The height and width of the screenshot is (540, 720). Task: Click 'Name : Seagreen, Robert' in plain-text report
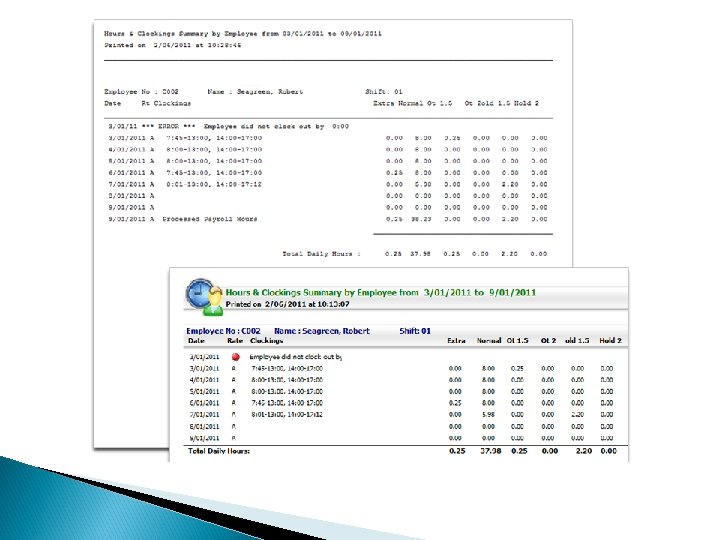[255, 92]
